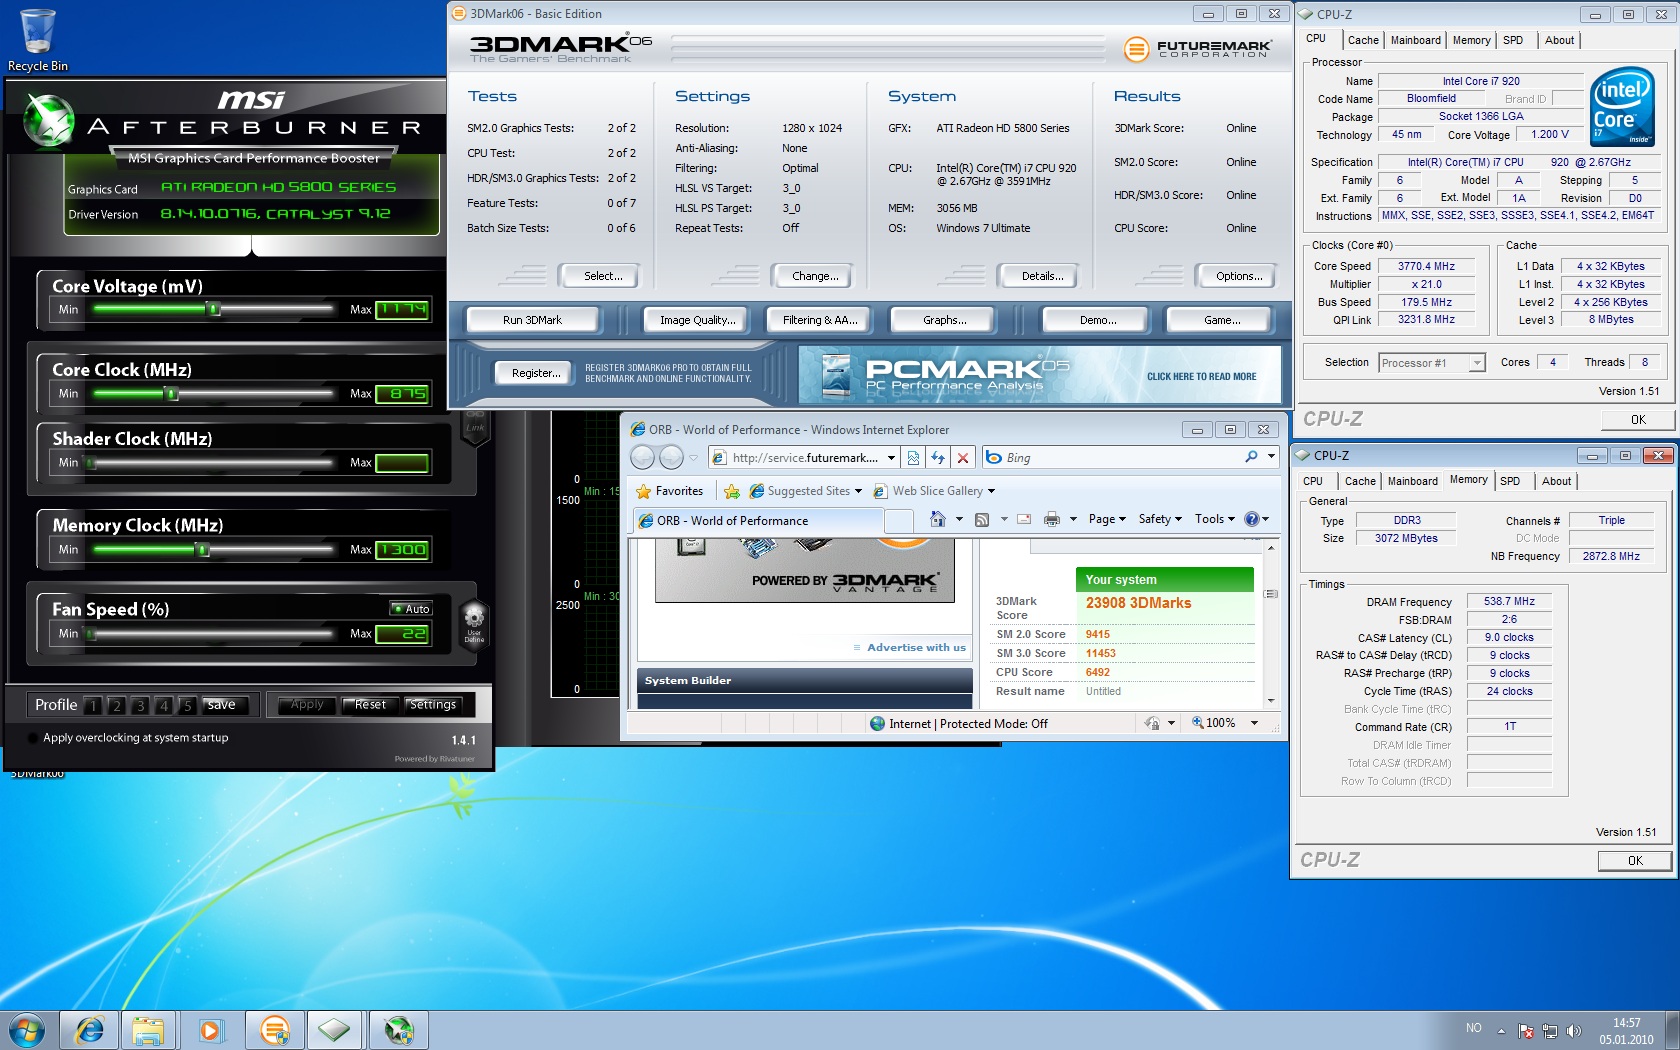Screen dimensions: 1680x1050
Task: Click the IE Print icon
Action: (1052, 519)
